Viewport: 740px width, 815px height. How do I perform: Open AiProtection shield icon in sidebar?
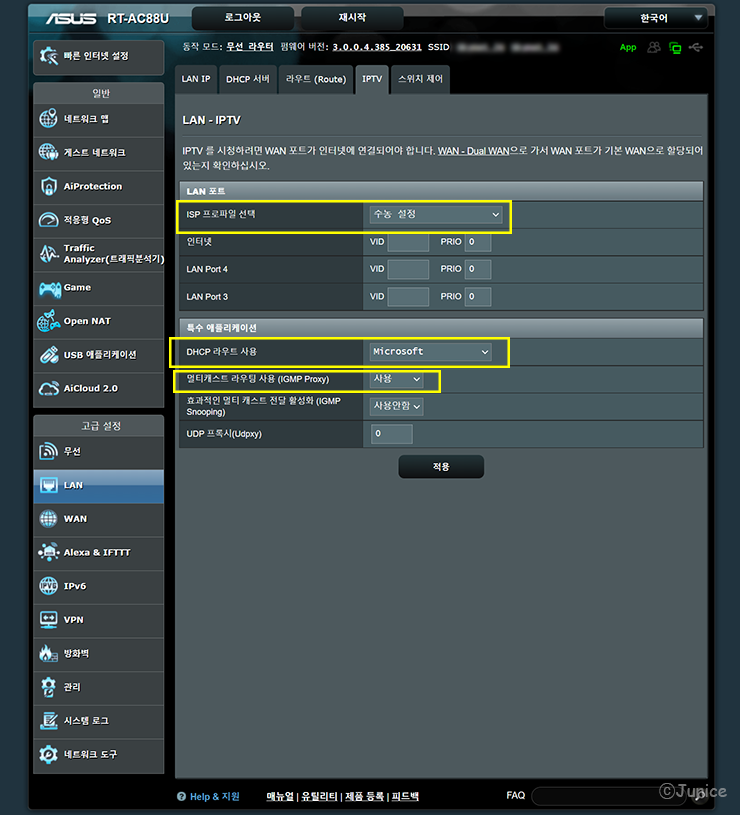pyautogui.click(x=48, y=187)
